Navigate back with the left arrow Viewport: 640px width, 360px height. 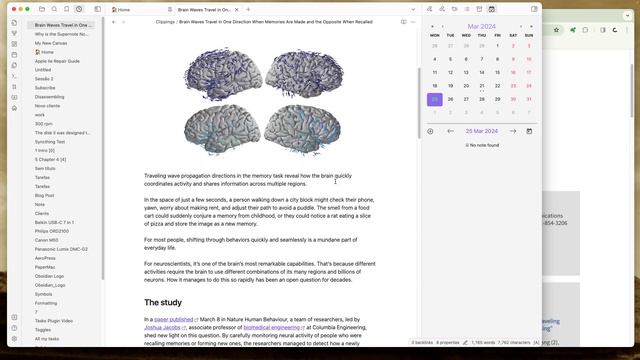pos(114,22)
